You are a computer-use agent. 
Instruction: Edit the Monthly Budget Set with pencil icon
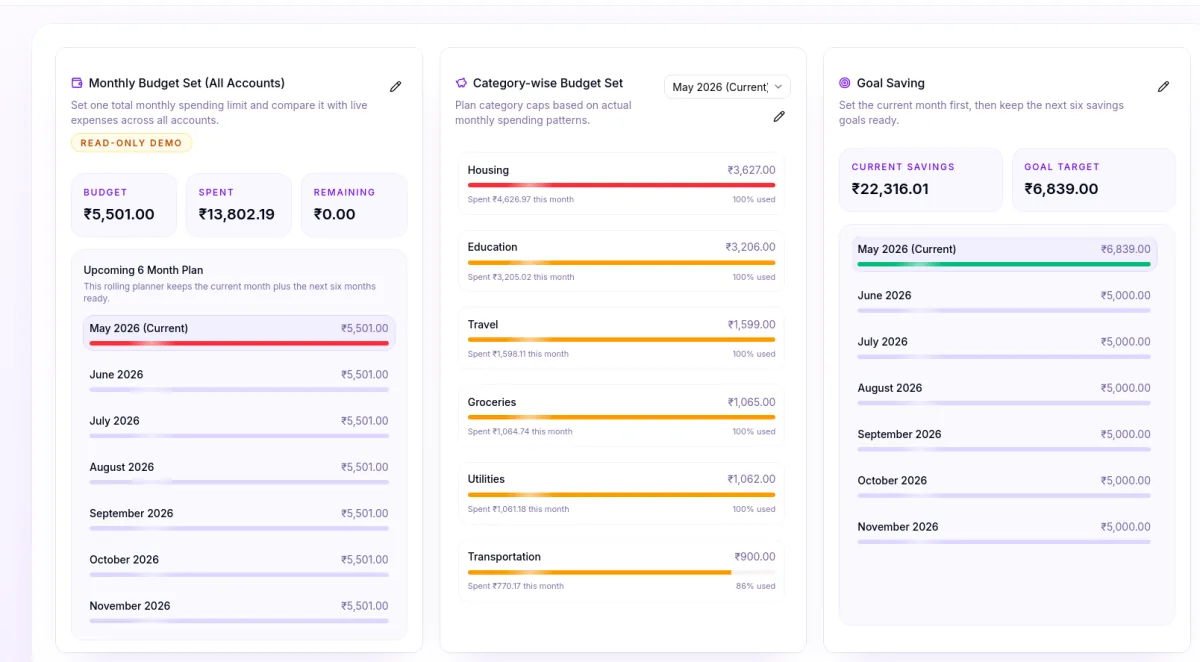(395, 87)
